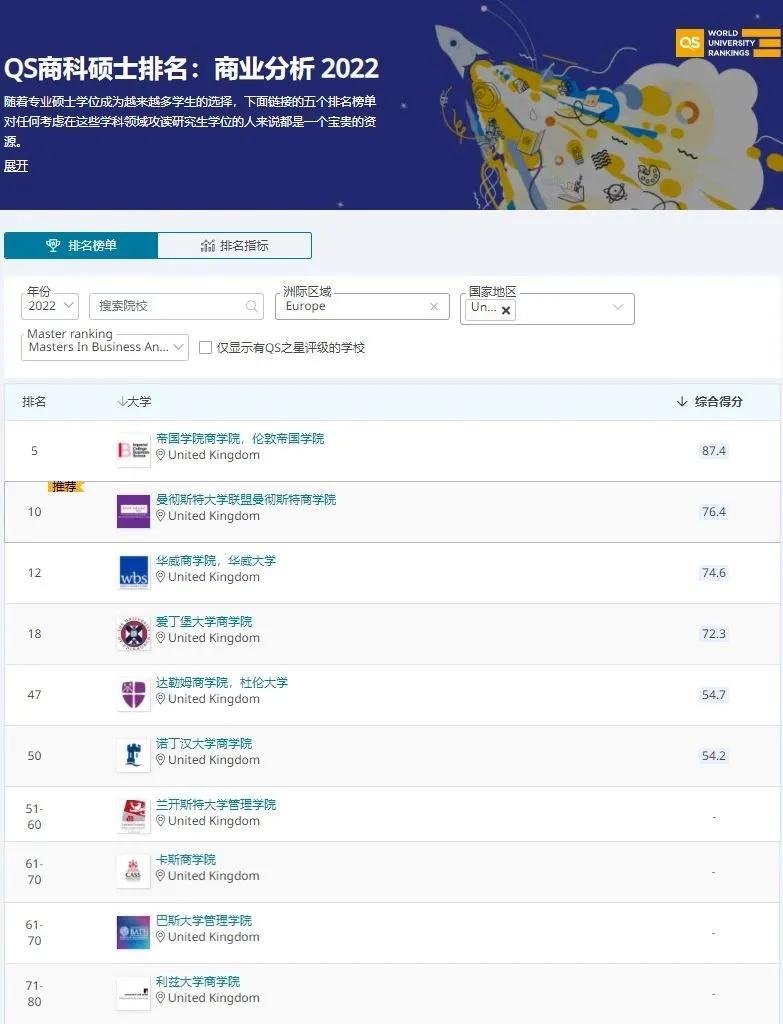Click the wbs Warwick logo
This screenshot has height=1024, width=783.
point(133,572)
